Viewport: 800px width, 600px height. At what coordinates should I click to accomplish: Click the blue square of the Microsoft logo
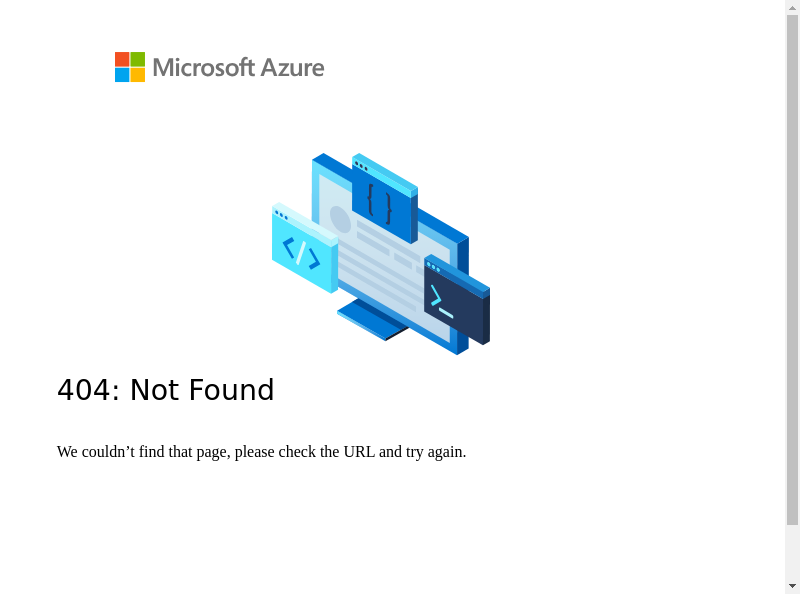(122, 75)
